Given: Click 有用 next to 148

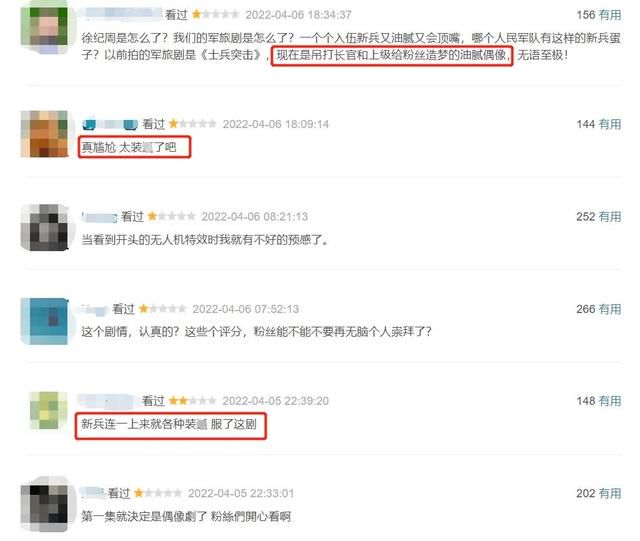Looking at the screenshot, I should coord(610,401).
